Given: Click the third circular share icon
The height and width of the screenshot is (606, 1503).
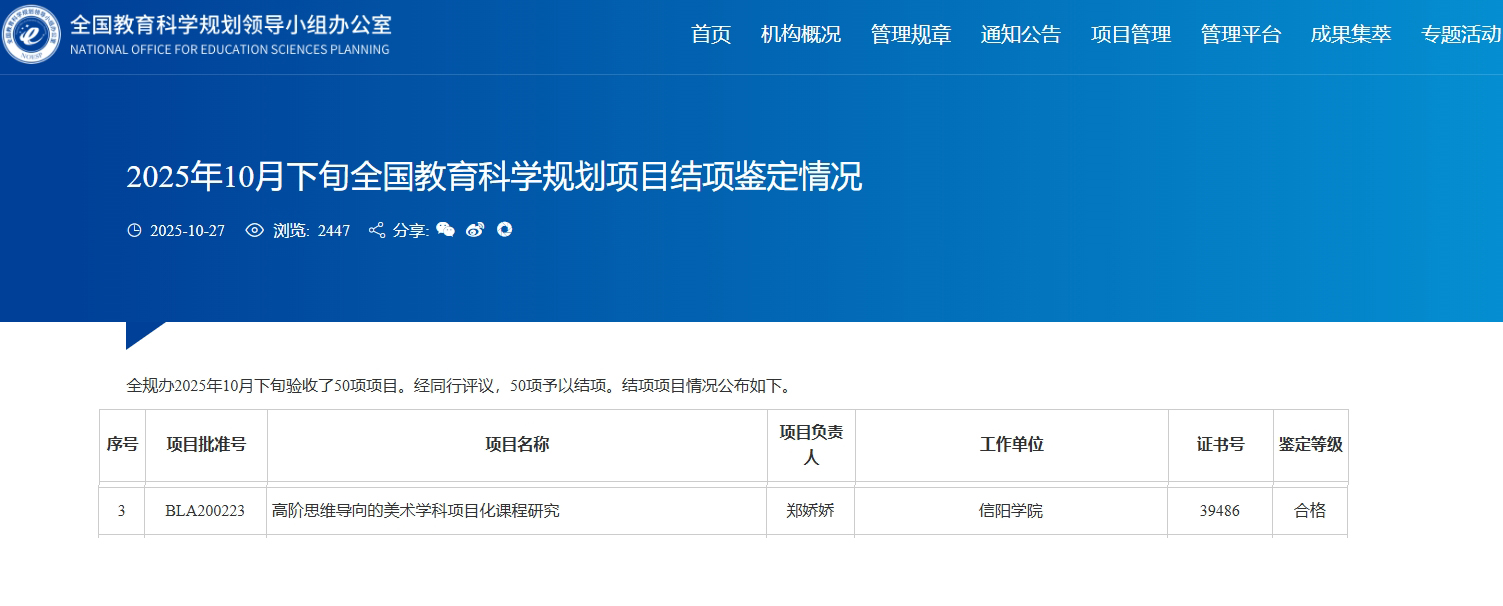Looking at the screenshot, I should tap(505, 230).
